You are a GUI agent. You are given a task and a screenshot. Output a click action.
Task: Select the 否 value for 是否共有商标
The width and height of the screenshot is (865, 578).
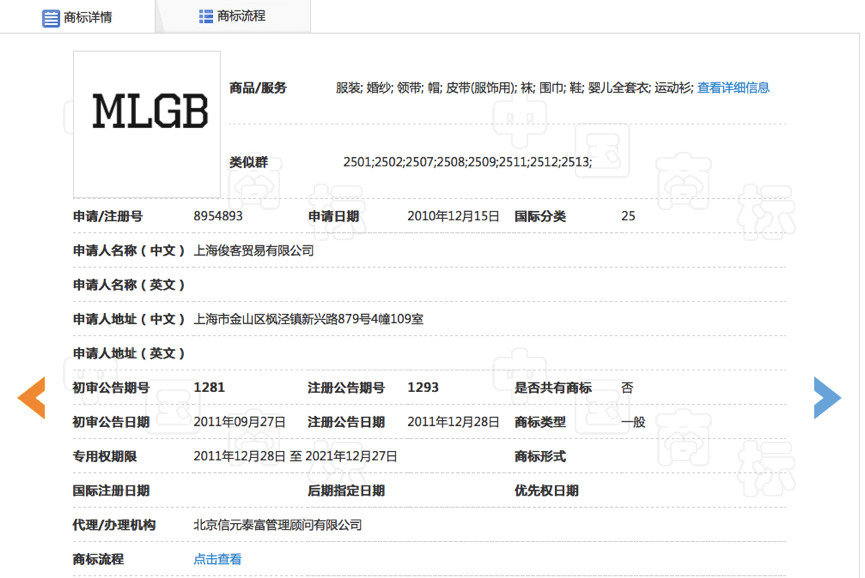(627, 388)
